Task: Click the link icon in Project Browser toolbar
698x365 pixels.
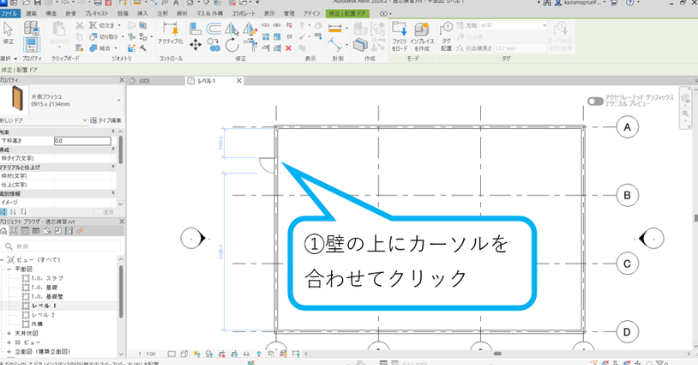Action: point(80,231)
